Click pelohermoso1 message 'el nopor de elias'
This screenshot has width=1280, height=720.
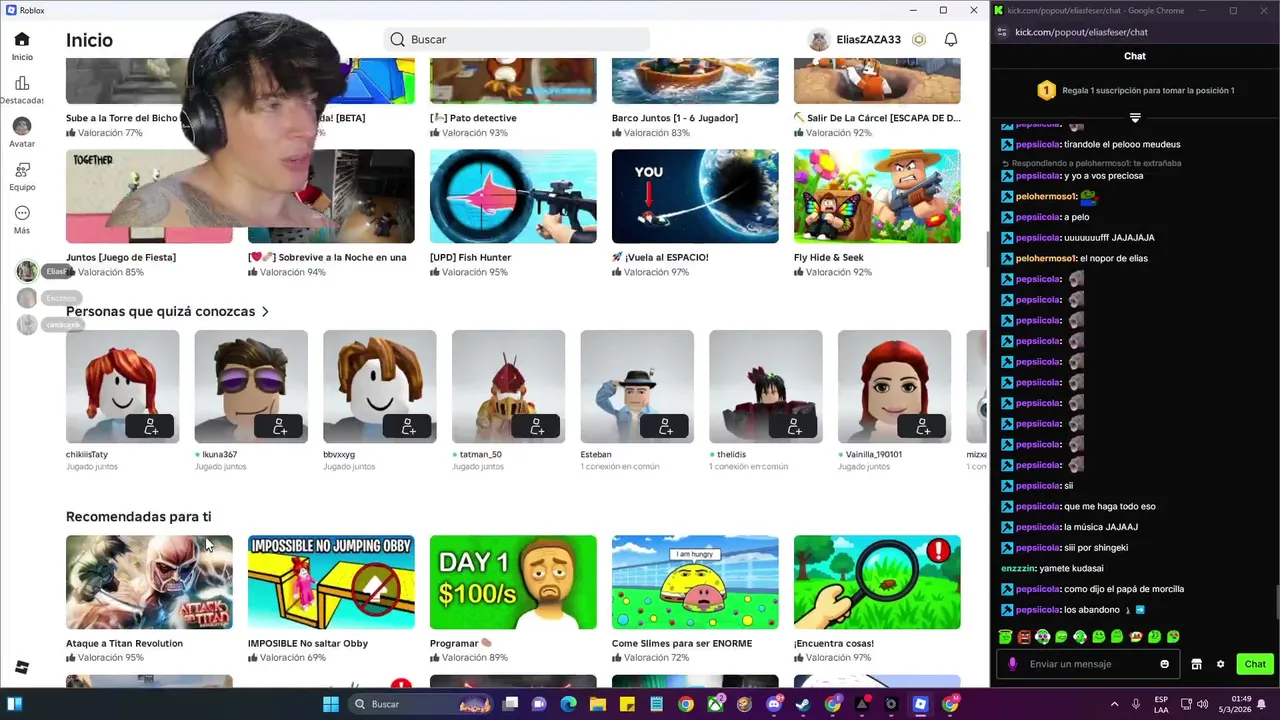[x=1113, y=258]
